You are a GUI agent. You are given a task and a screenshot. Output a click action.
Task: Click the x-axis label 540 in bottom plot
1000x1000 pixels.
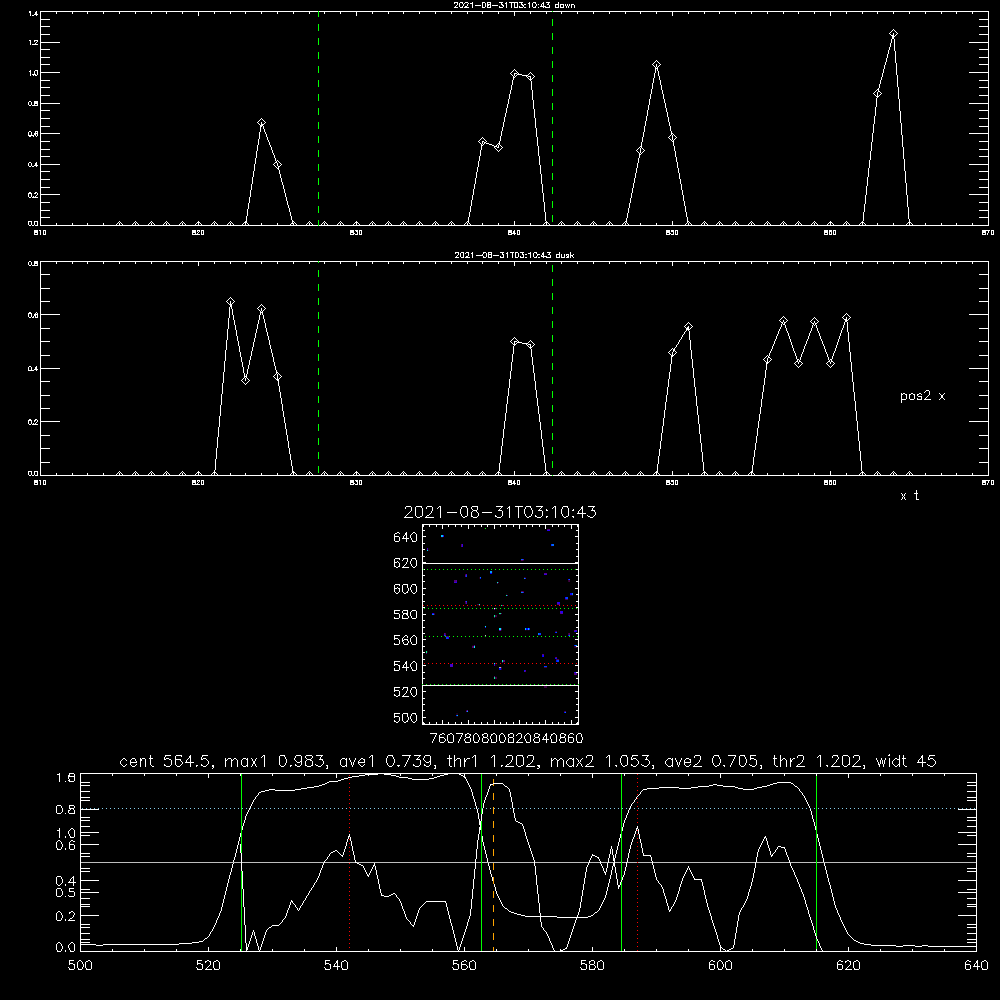[x=336, y=966]
